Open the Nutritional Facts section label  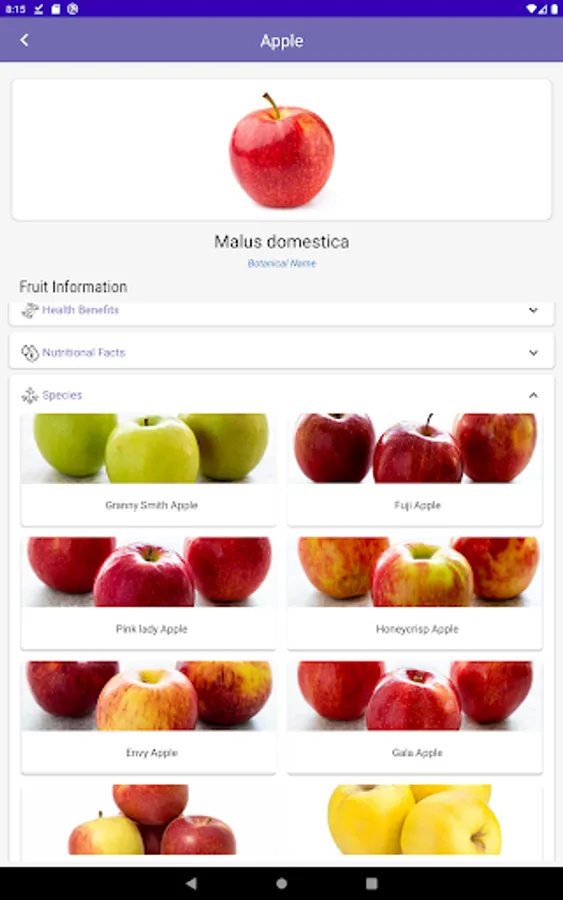point(84,352)
